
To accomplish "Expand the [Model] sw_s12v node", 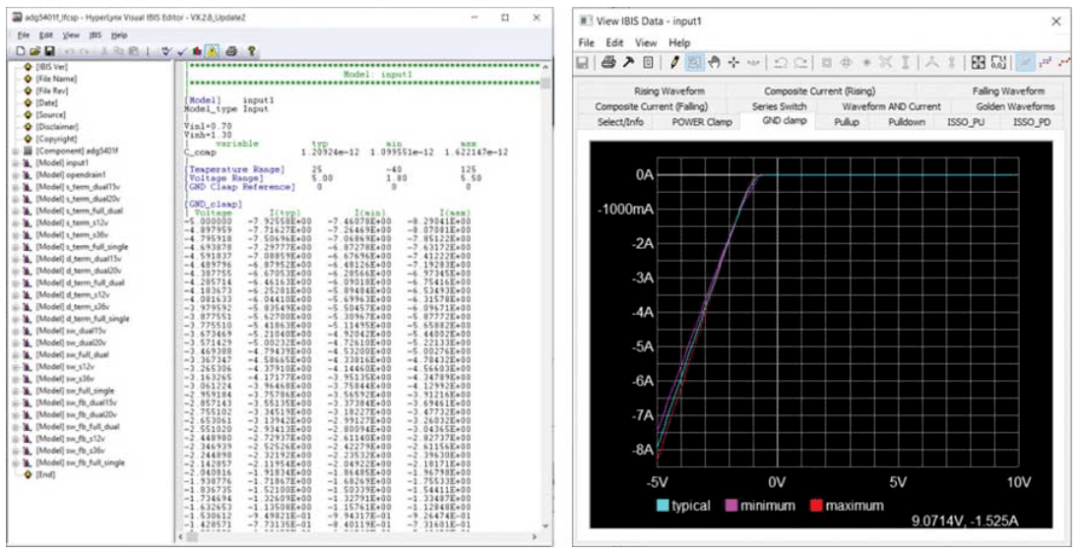I will tap(15, 367).
